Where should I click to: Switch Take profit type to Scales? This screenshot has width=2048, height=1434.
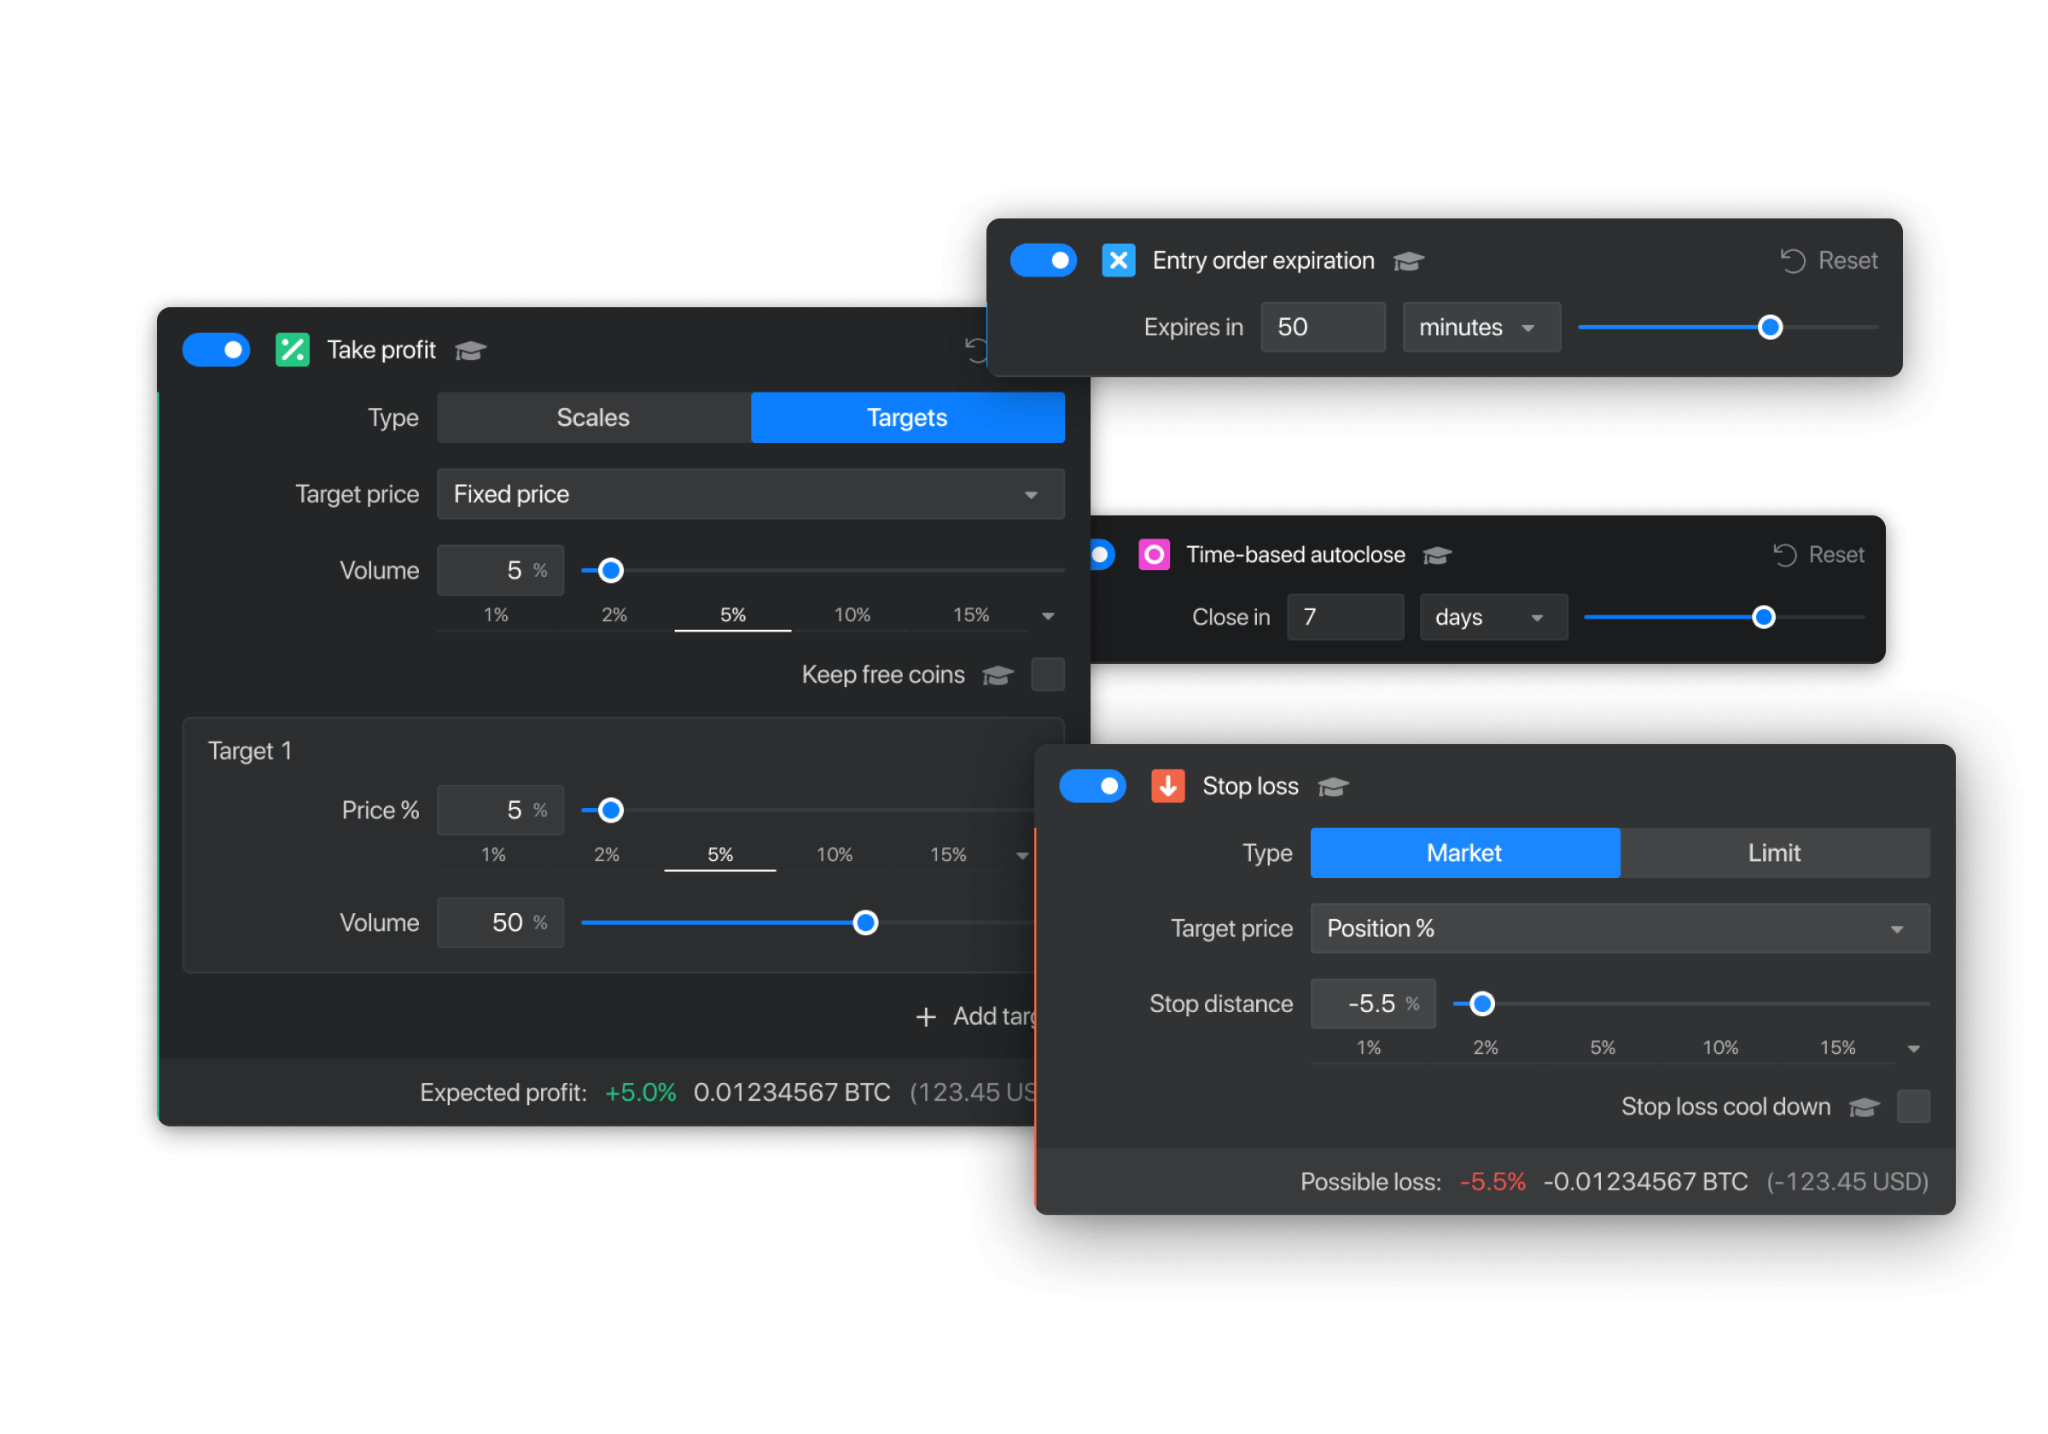pyautogui.click(x=593, y=418)
